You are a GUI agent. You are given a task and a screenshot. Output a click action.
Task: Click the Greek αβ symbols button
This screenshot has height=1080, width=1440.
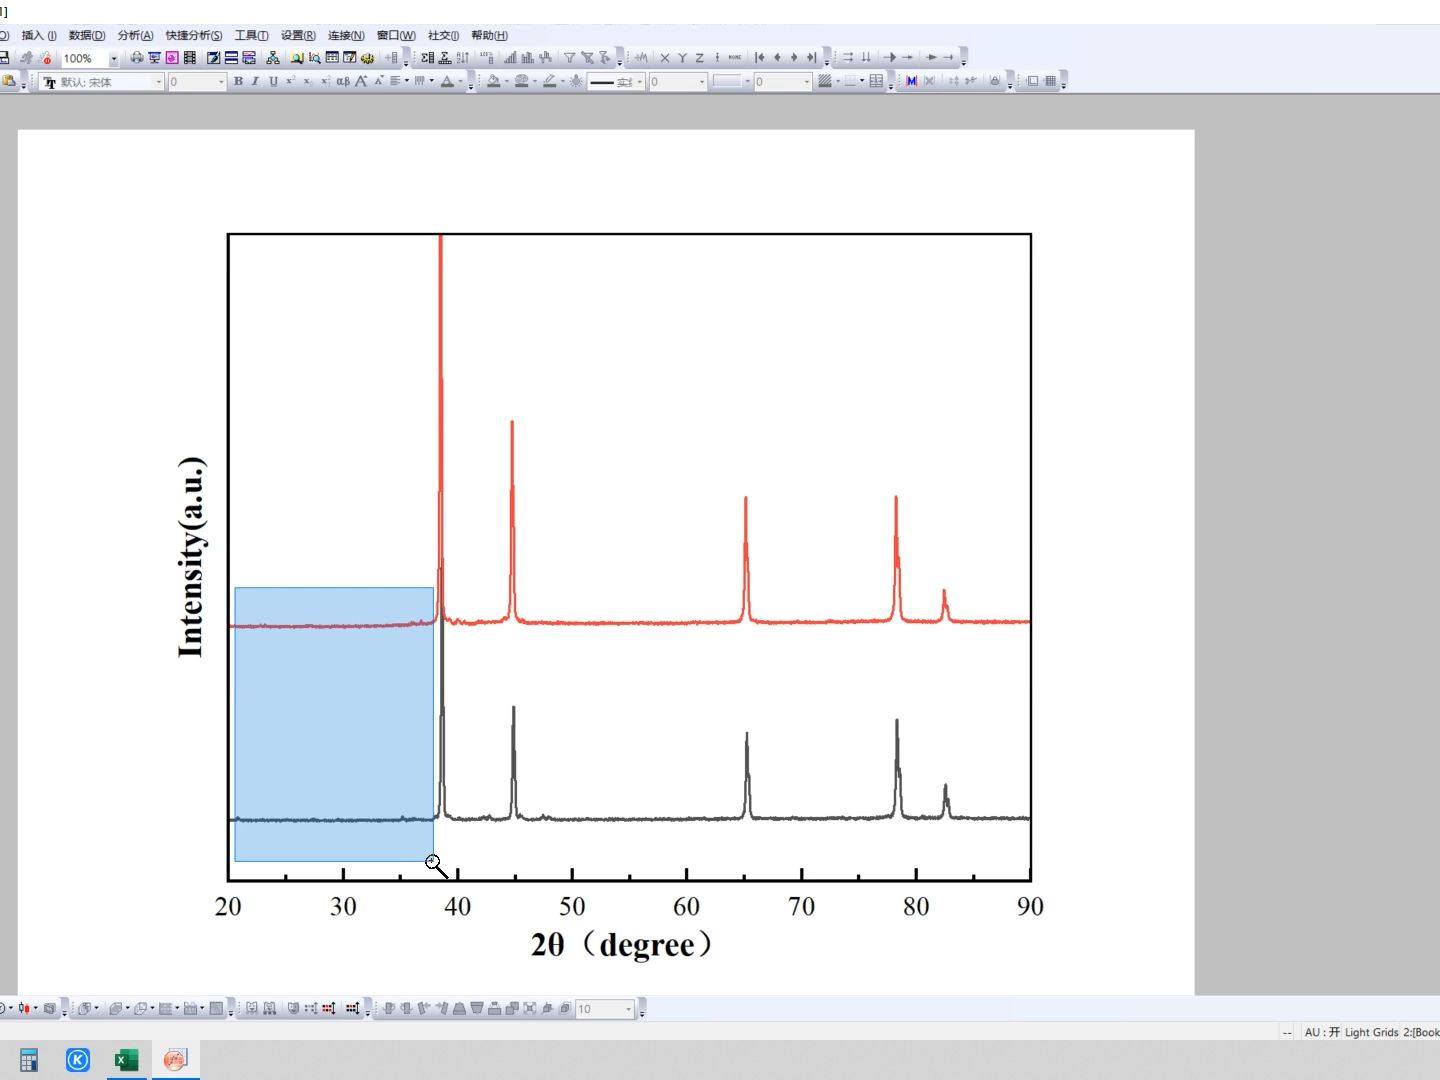(343, 81)
